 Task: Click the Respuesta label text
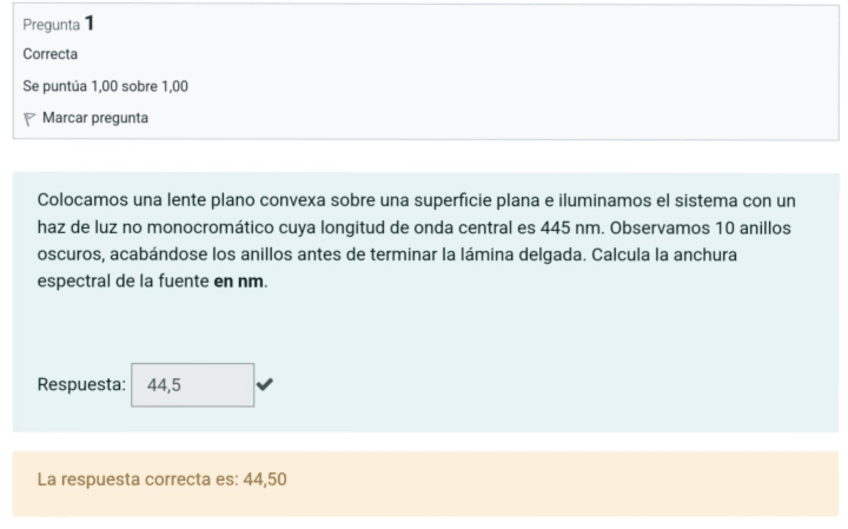coord(81,385)
